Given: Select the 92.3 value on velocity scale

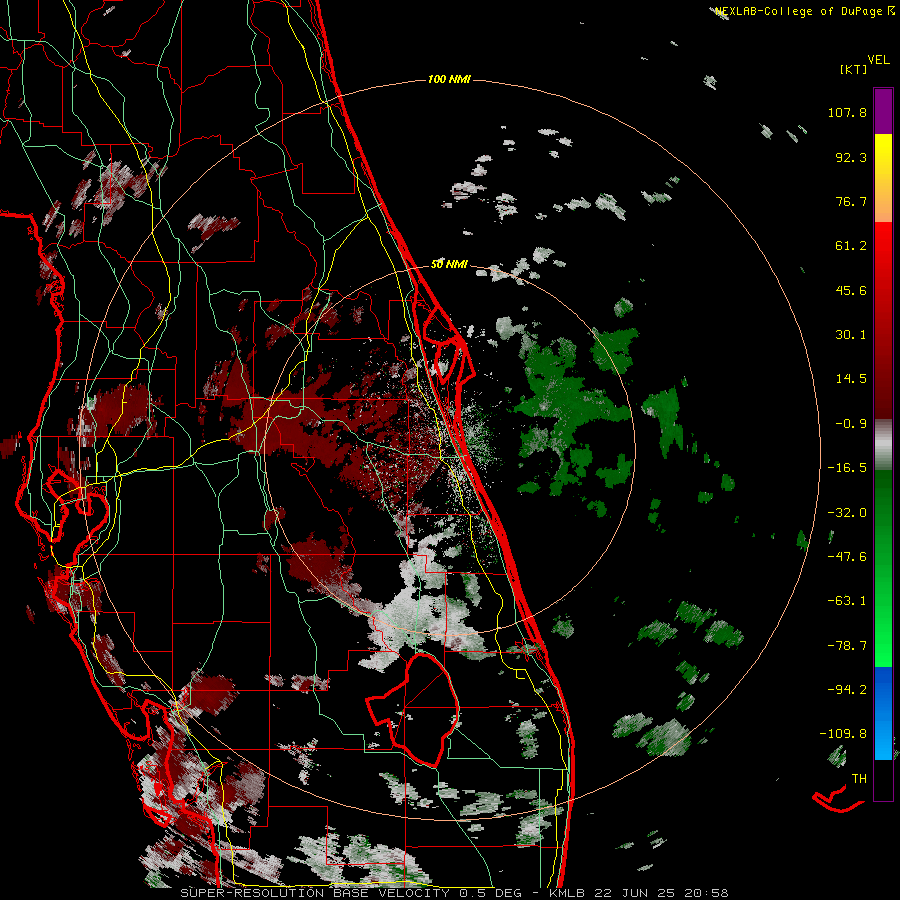Looking at the screenshot, I should click(x=851, y=157).
